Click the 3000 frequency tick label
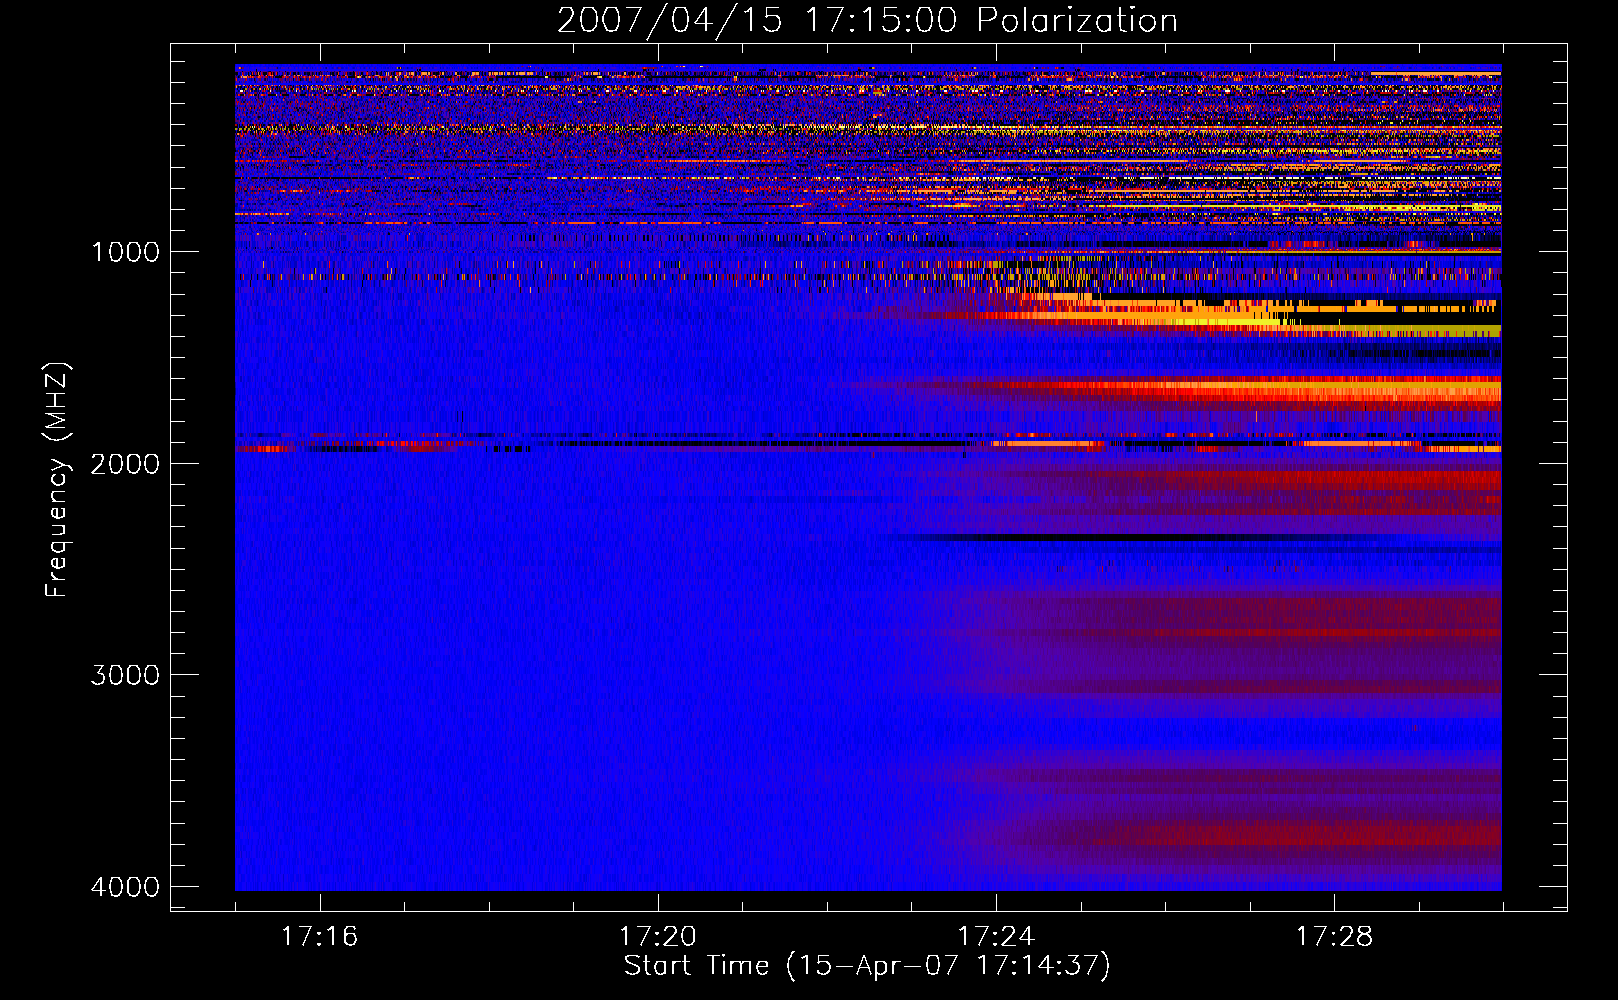 [x=126, y=675]
